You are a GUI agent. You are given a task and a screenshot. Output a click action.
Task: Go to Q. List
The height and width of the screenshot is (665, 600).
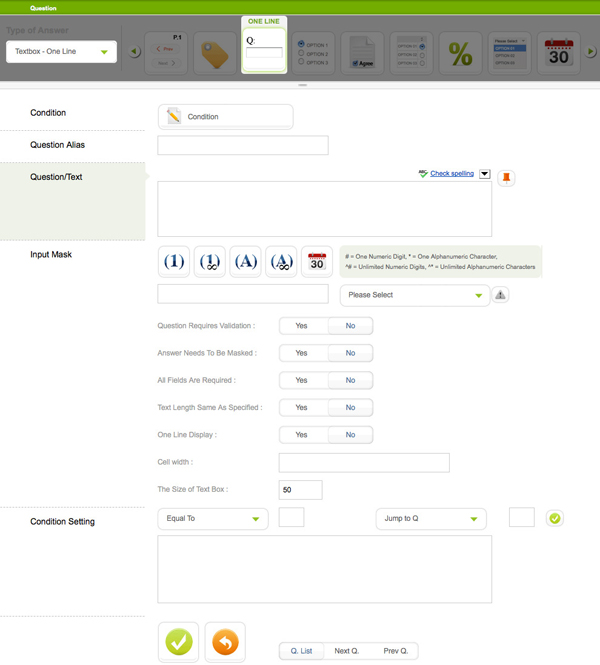coord(301,651)
